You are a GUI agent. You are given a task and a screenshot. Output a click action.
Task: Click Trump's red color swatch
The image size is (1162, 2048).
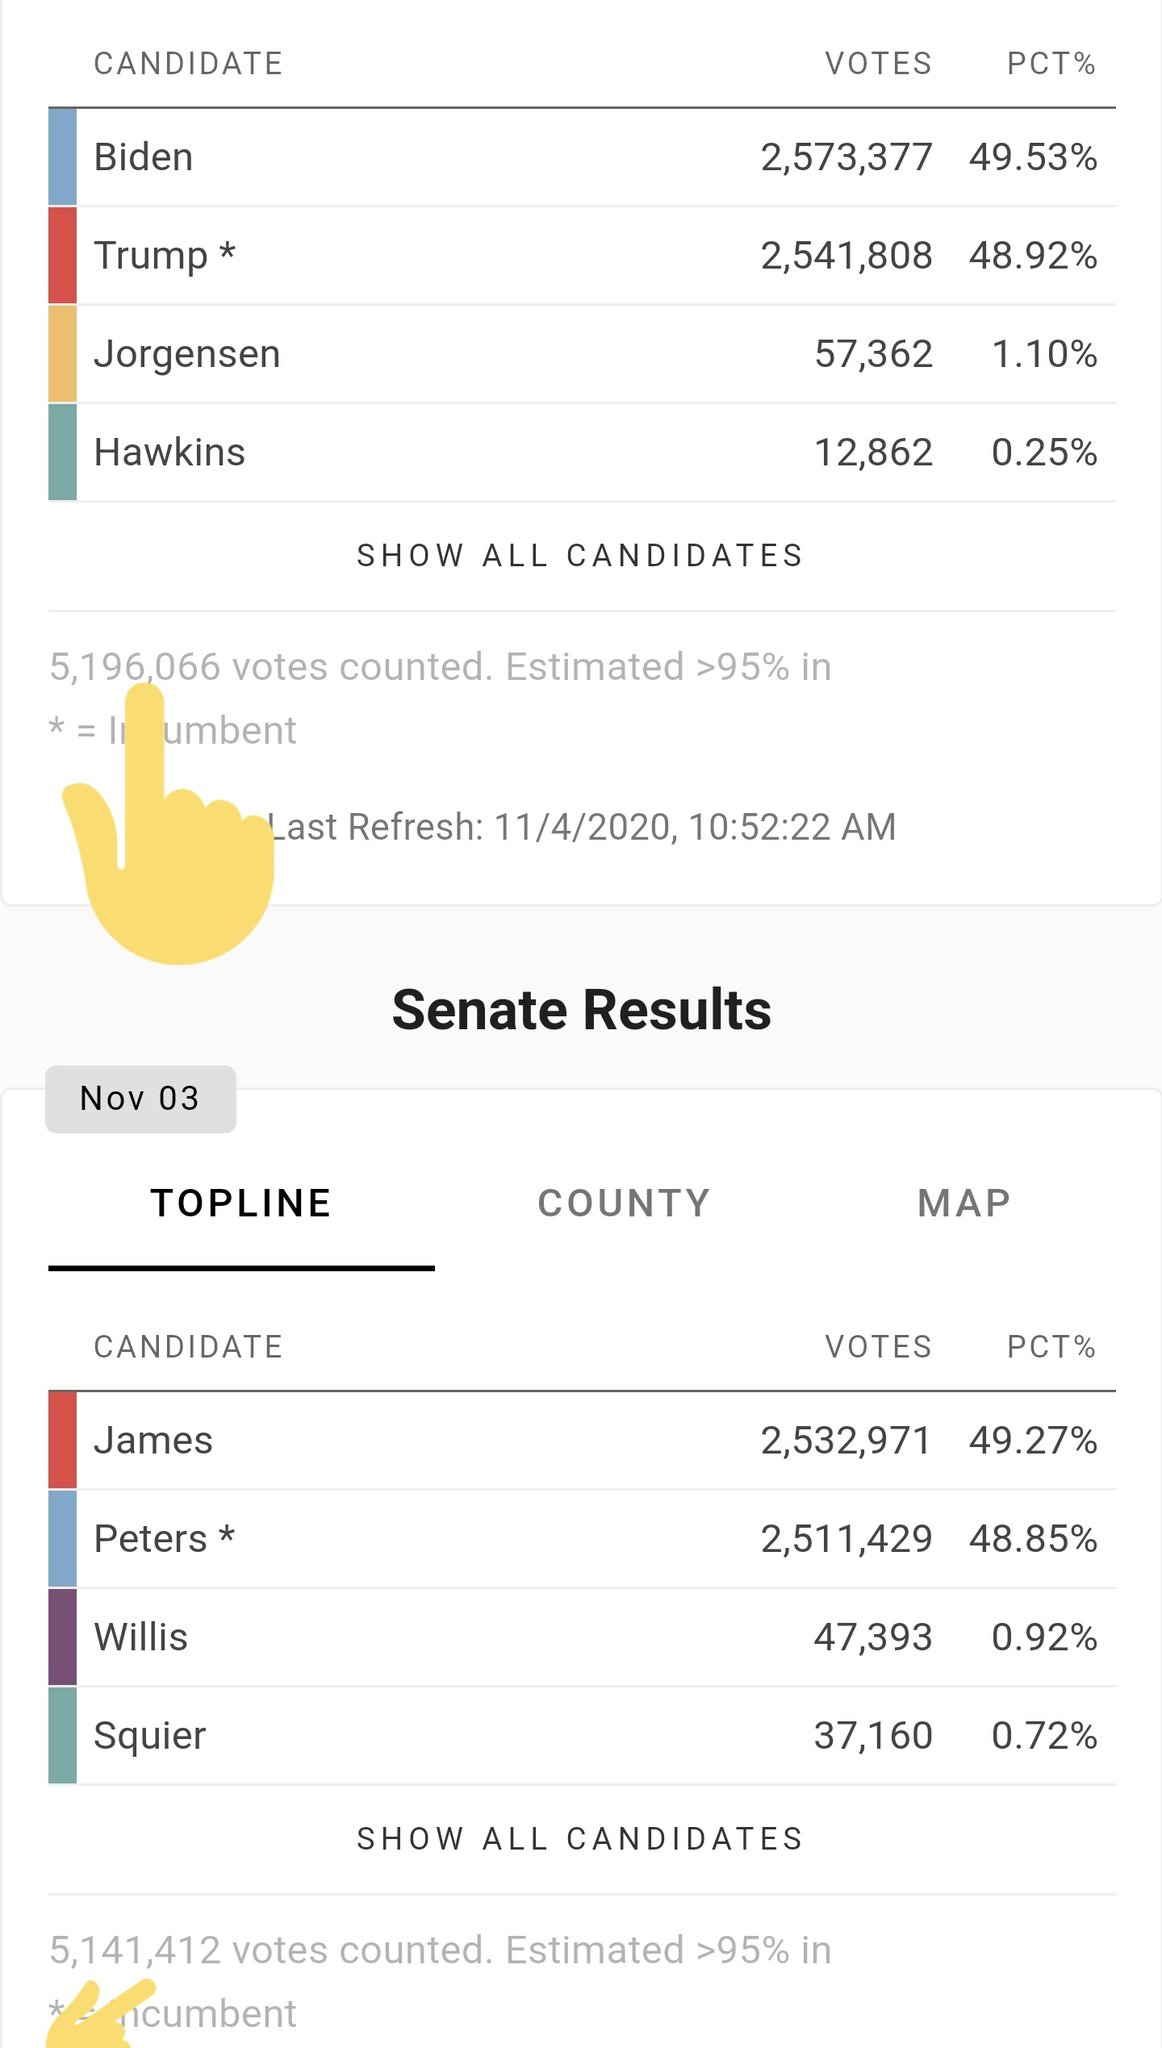[x=62, y=255]
